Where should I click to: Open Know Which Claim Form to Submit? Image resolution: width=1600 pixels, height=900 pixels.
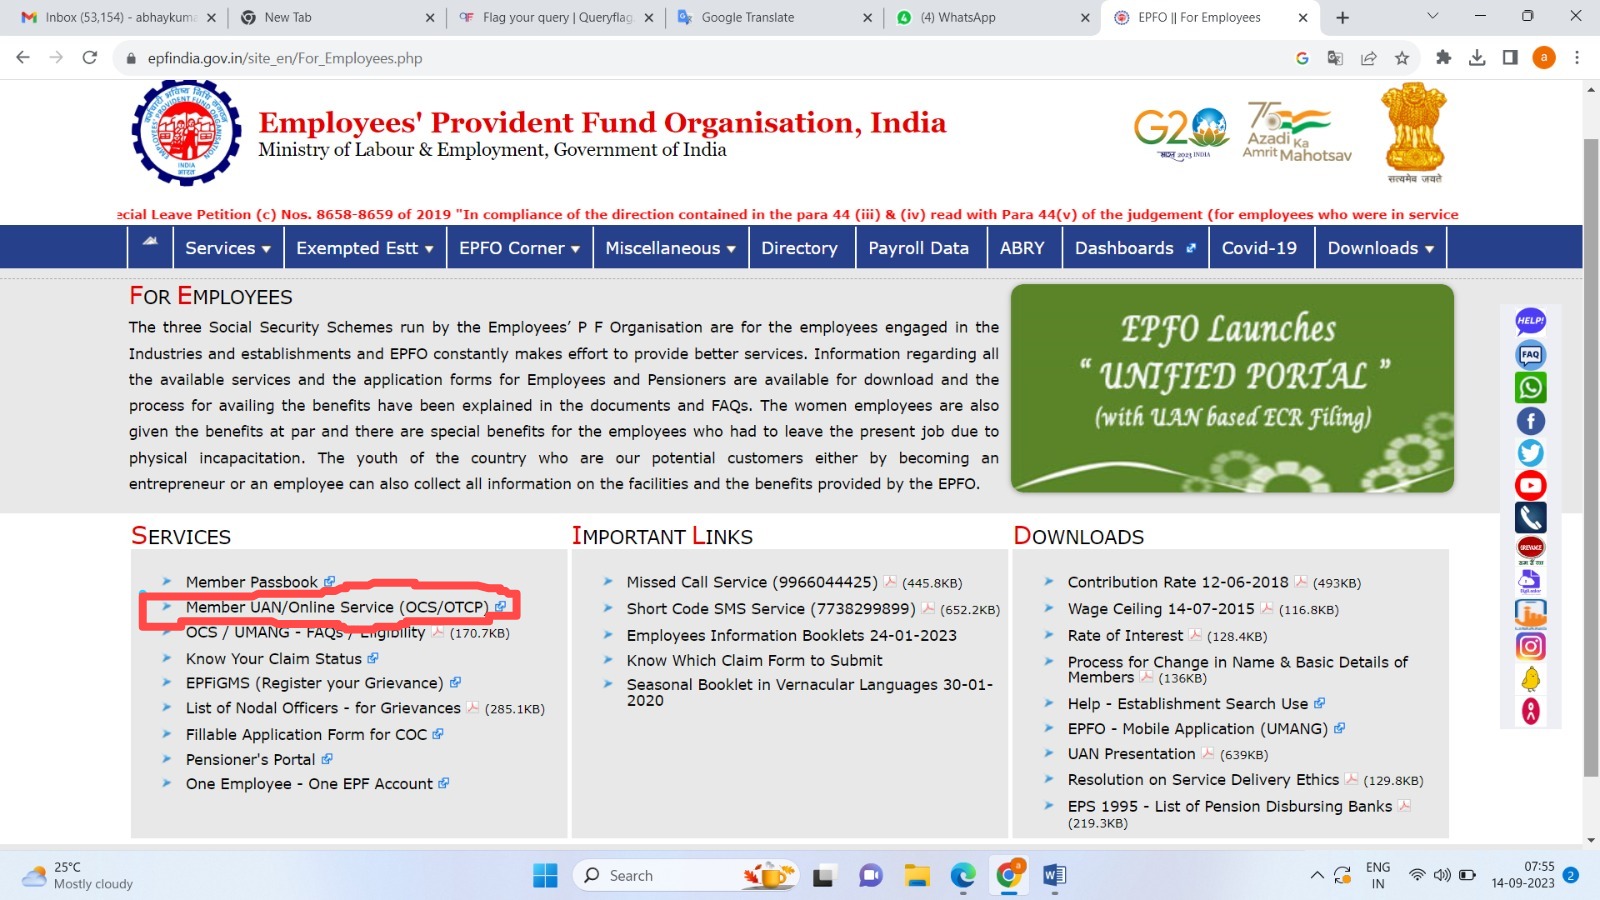[754, 661]
